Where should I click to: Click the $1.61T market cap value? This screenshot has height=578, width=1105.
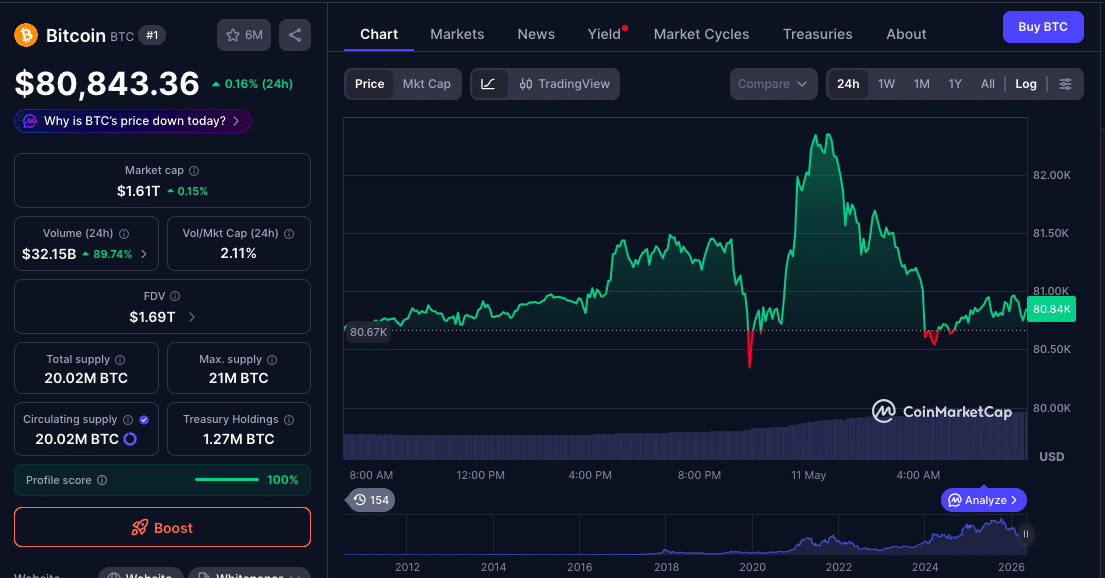(139, 191)
